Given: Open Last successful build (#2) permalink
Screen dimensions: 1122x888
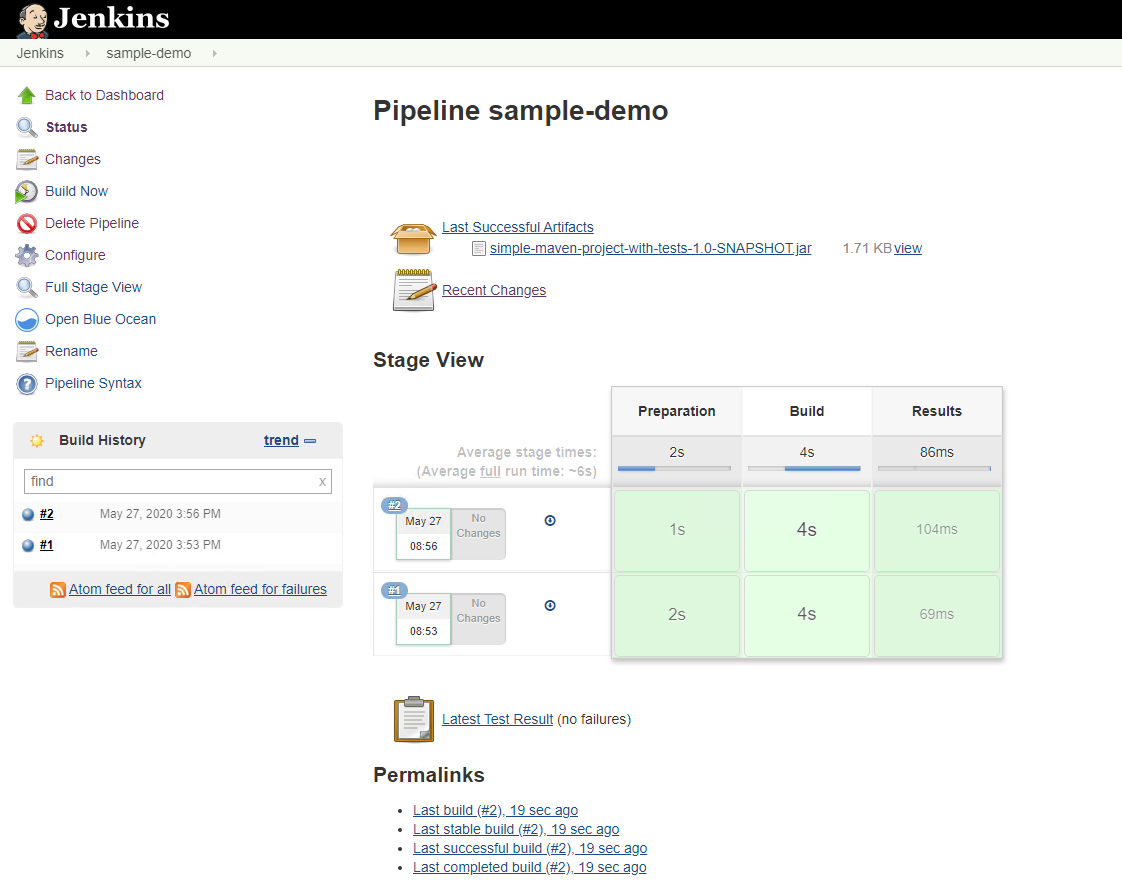Looking at the screenshot, I should [x=530, y=848].
